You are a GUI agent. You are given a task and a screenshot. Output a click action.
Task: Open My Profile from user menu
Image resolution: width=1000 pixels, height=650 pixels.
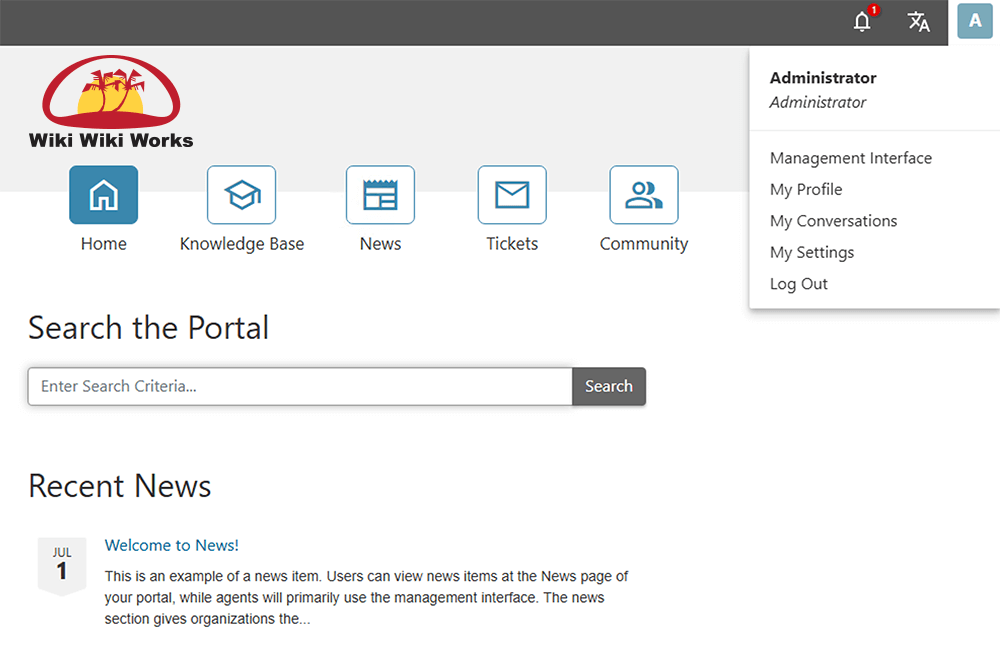coord(806,189)
